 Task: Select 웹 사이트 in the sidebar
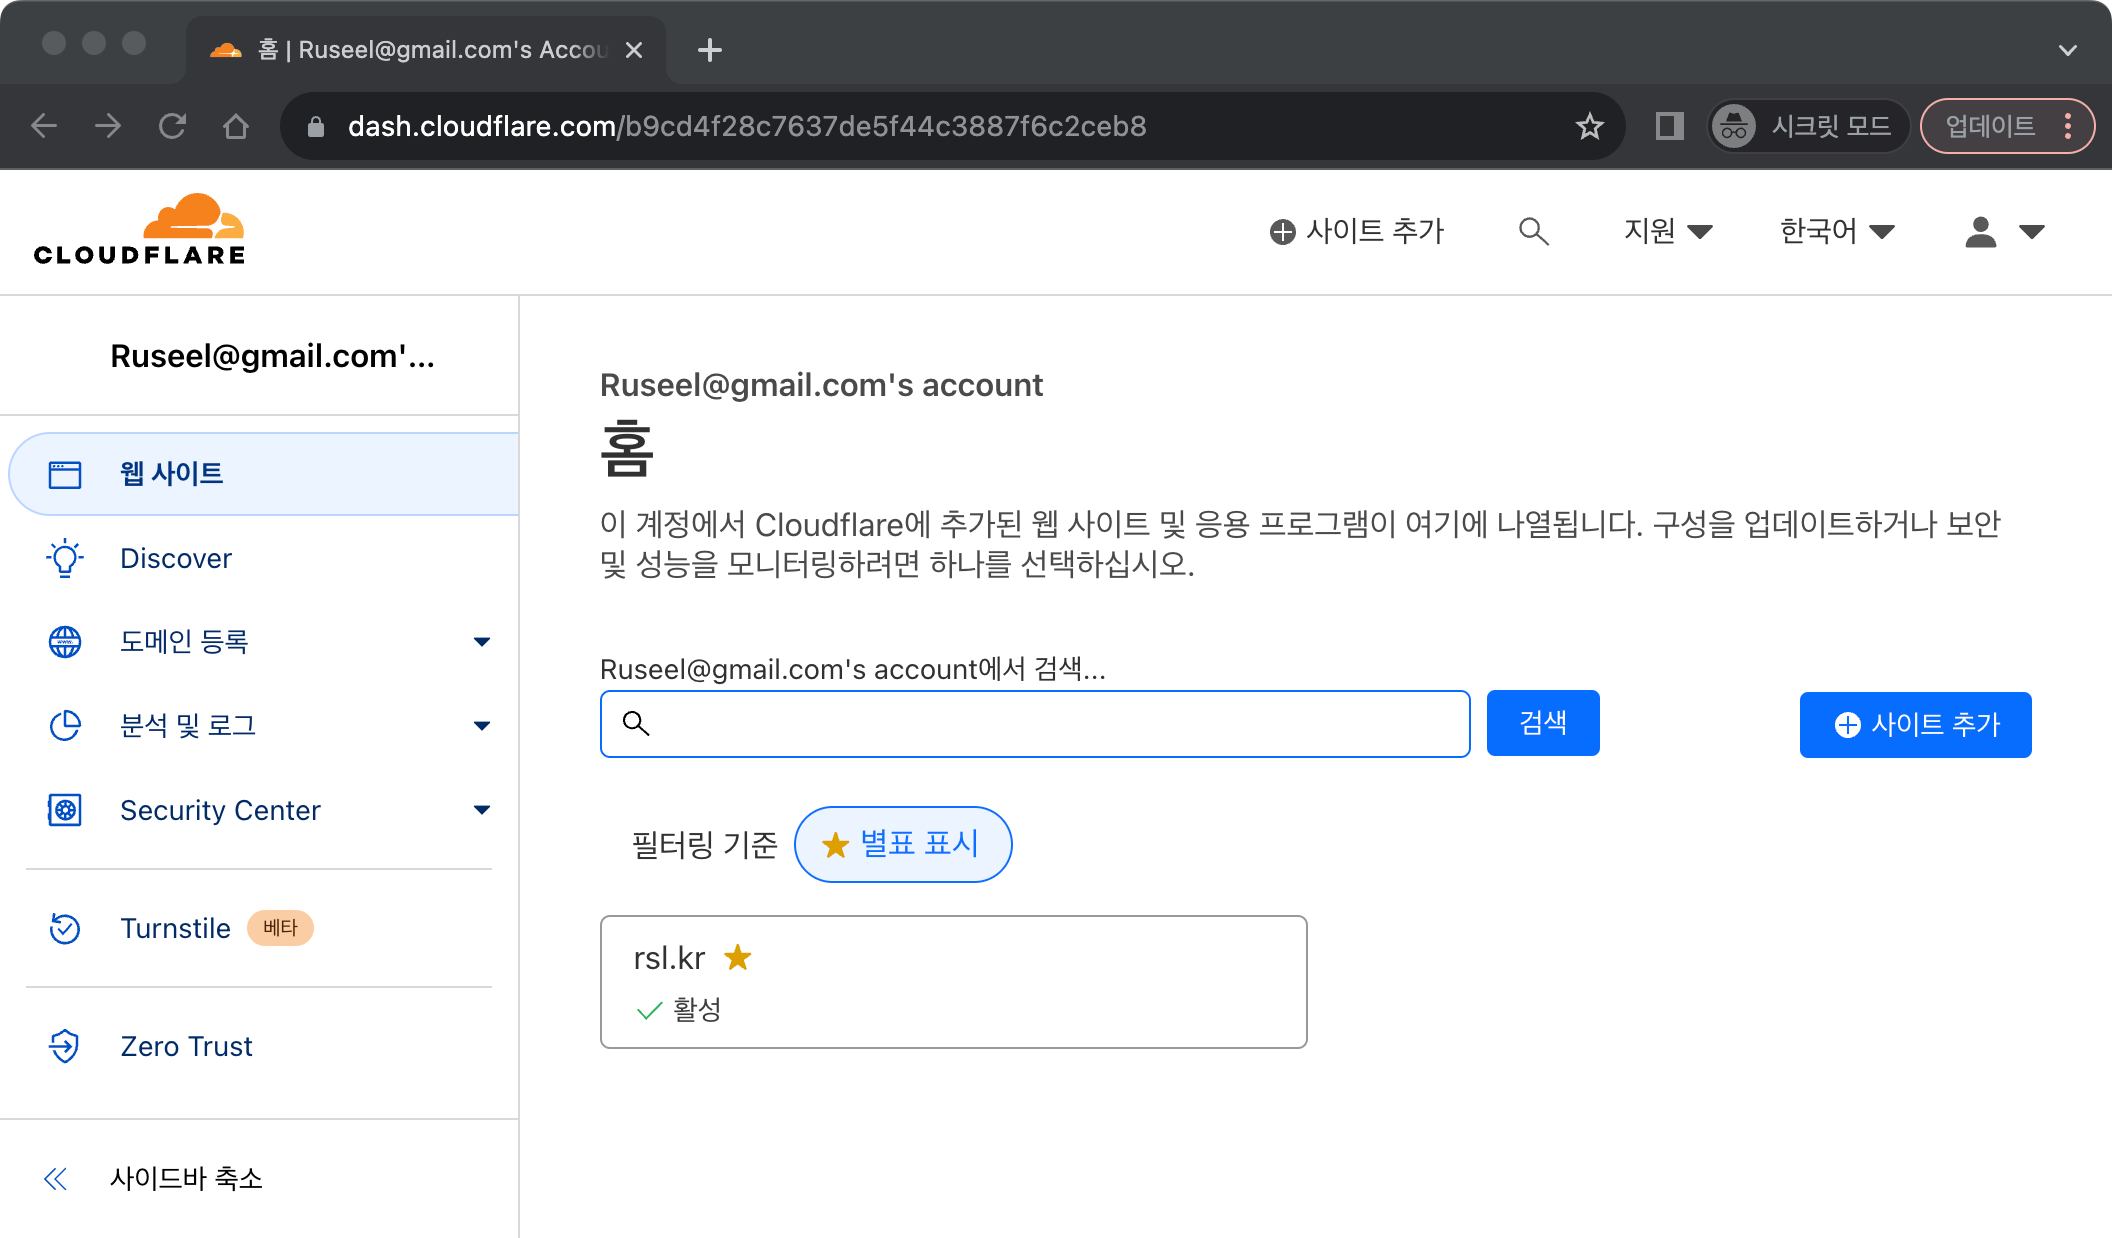pos(264,474)
